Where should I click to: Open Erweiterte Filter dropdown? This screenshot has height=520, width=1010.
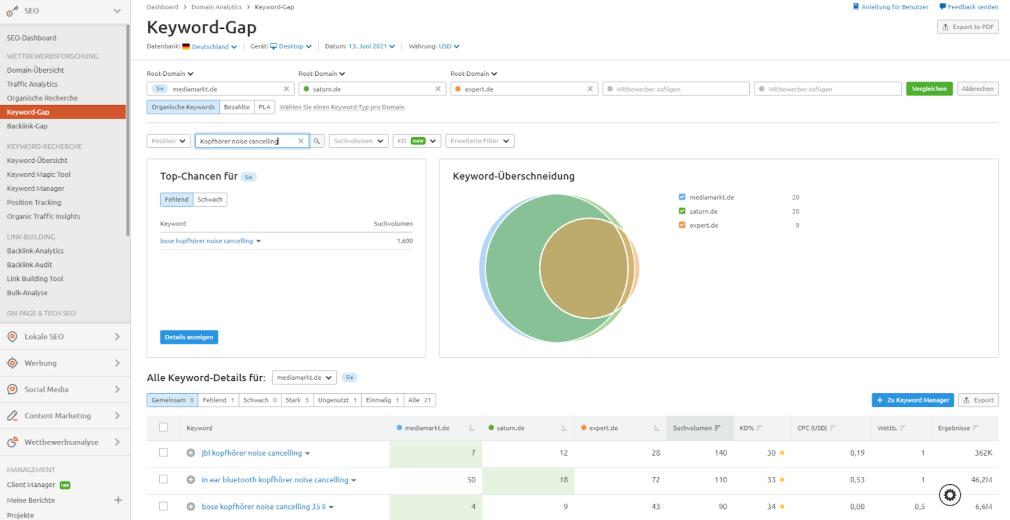click(480, 140)
